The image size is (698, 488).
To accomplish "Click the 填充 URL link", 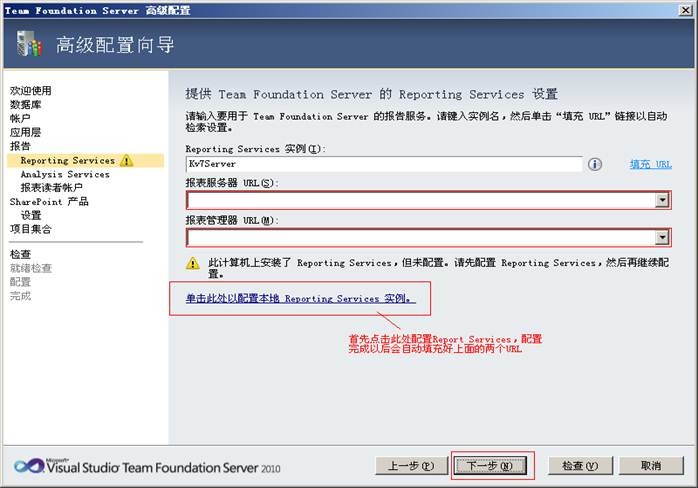I will (x=650, y=164).
